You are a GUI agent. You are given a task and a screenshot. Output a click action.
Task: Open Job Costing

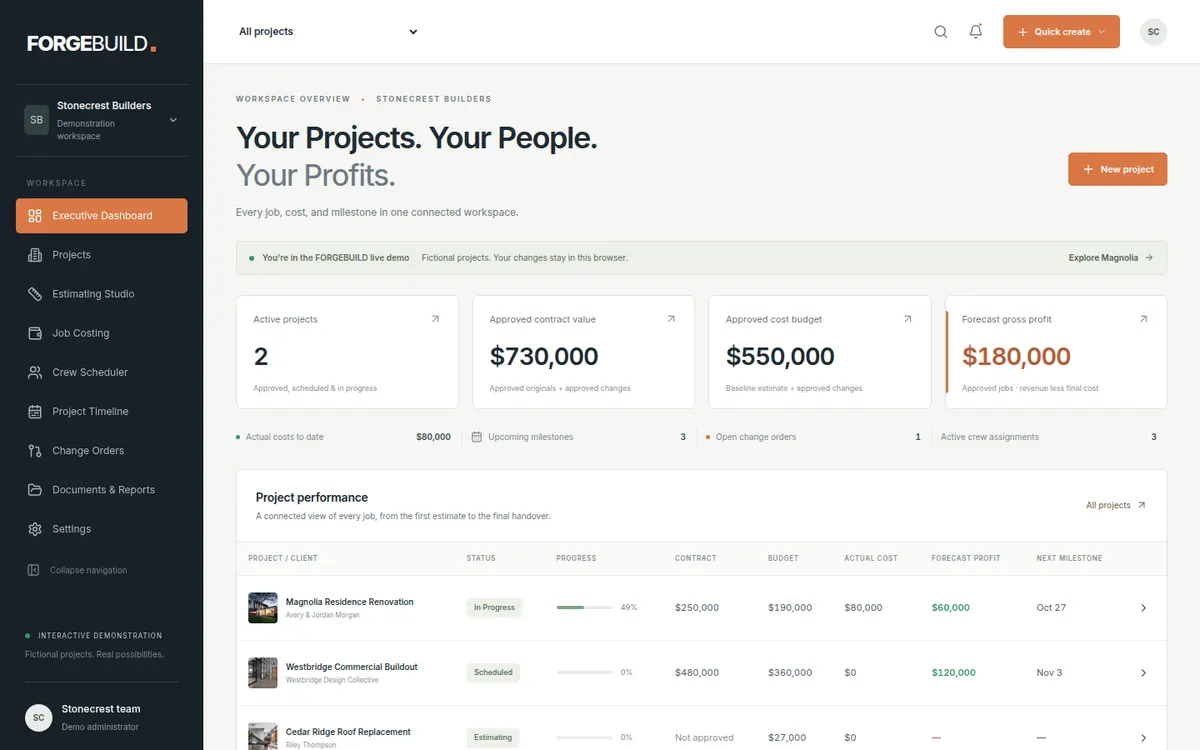tap(101, 333)
